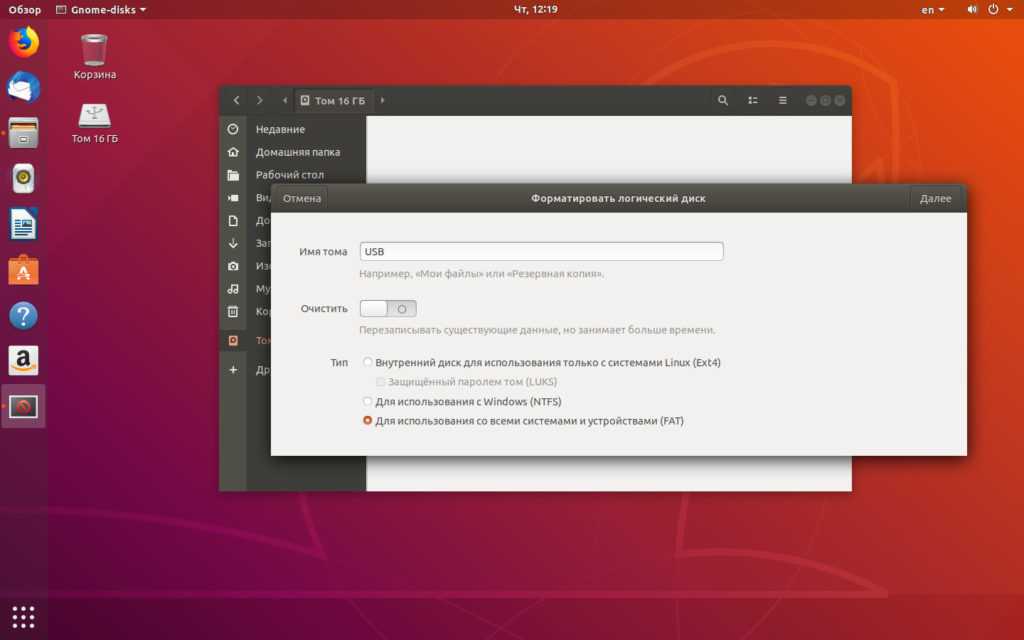Viewport: 1024px width, 640px height.
Task: Open the Gnome-disks app menu
Action: pyautogui.click(x=101, y=9)
